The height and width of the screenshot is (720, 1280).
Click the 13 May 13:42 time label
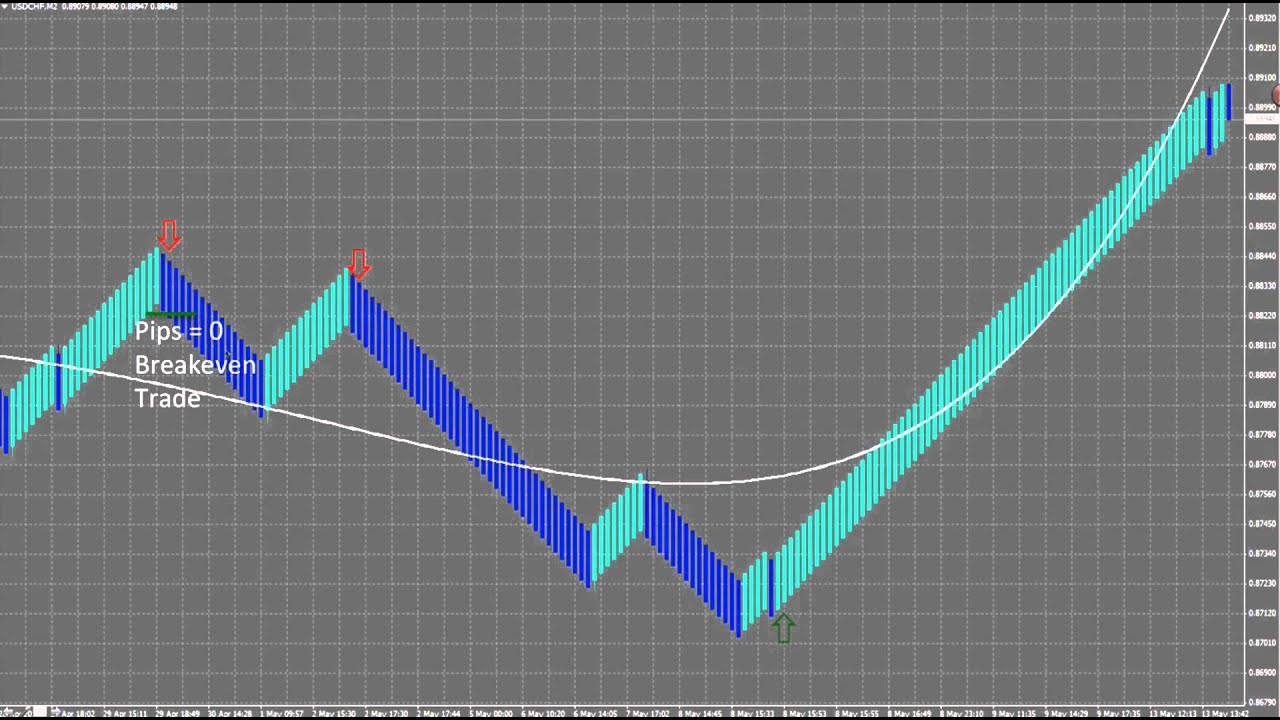point(1224,714)
